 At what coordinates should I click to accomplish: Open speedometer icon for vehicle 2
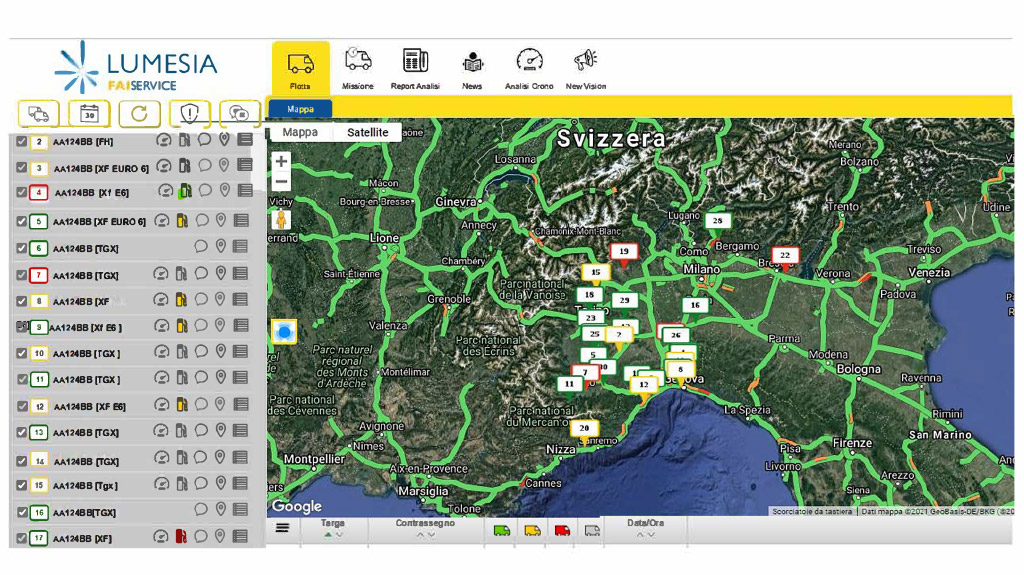click(x=163, y=140)
